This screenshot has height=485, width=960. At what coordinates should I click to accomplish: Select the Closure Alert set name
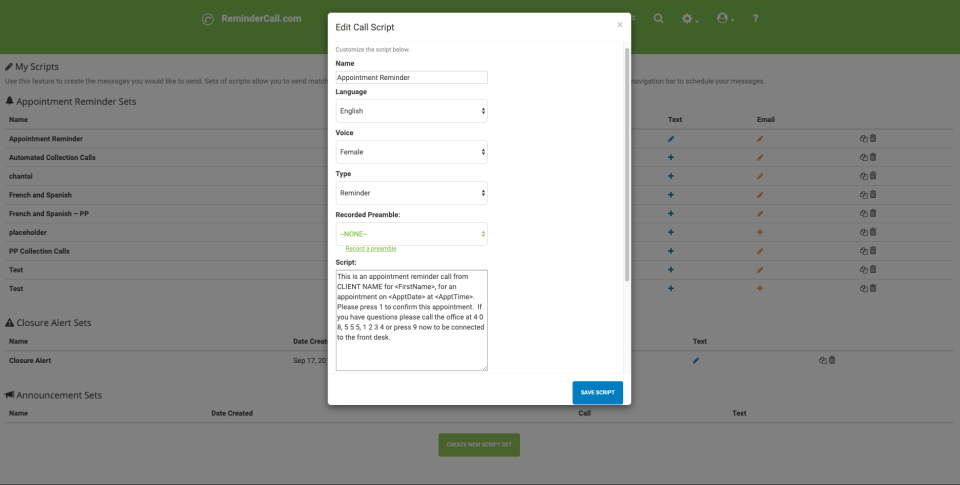tap(30, 361)
